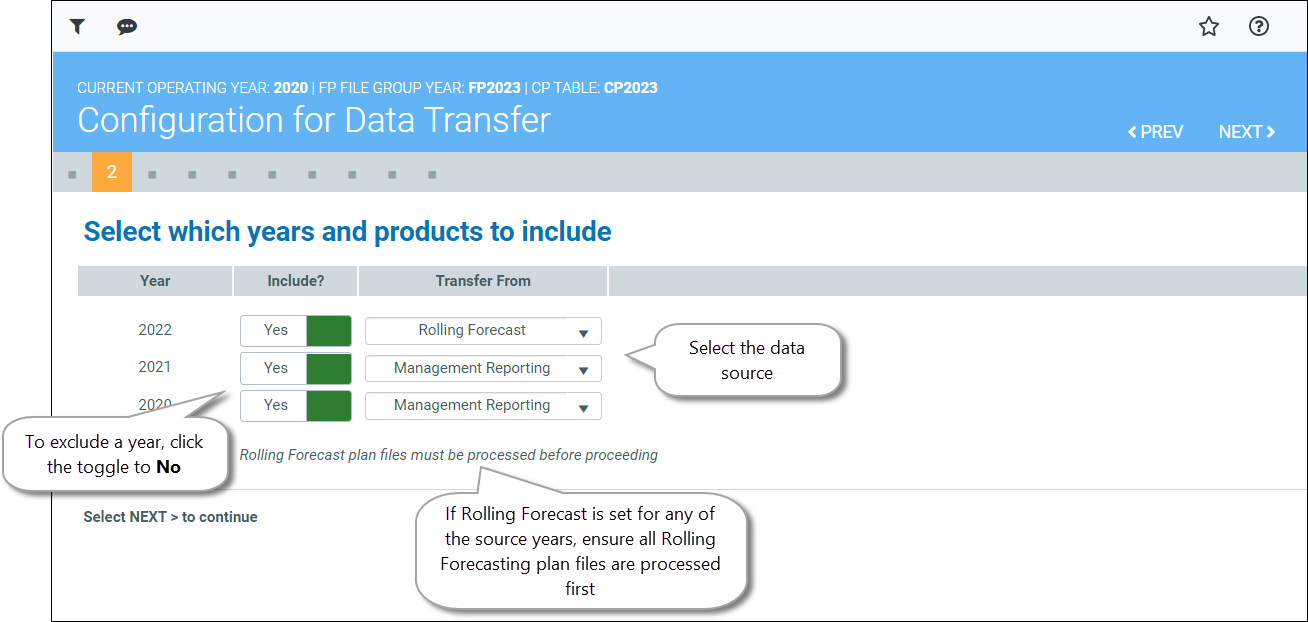Toggle the 2022 Include switch
Viewport: 1308px width, 622px height.
(x=296, y=331)
